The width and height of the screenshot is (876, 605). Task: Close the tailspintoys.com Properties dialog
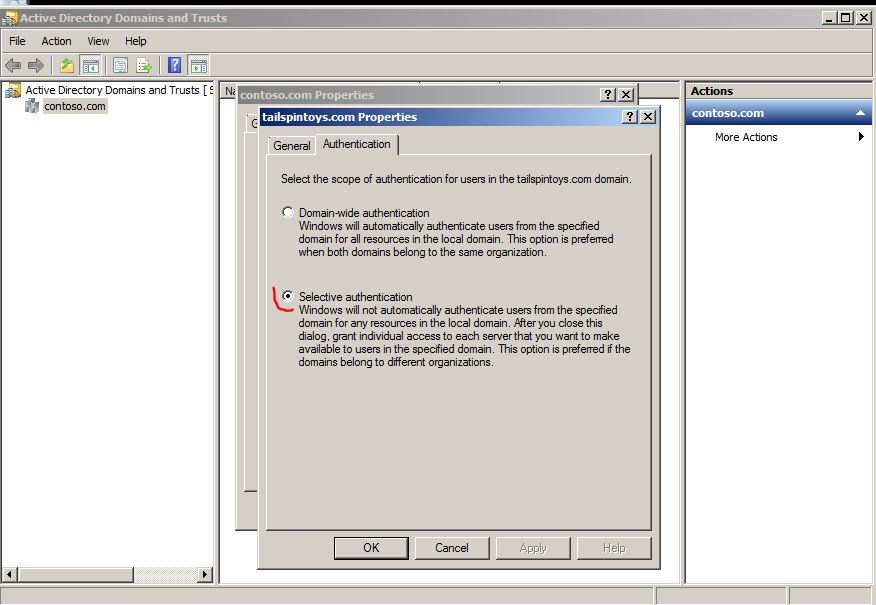pyautogui.click(x=648, y=116)
